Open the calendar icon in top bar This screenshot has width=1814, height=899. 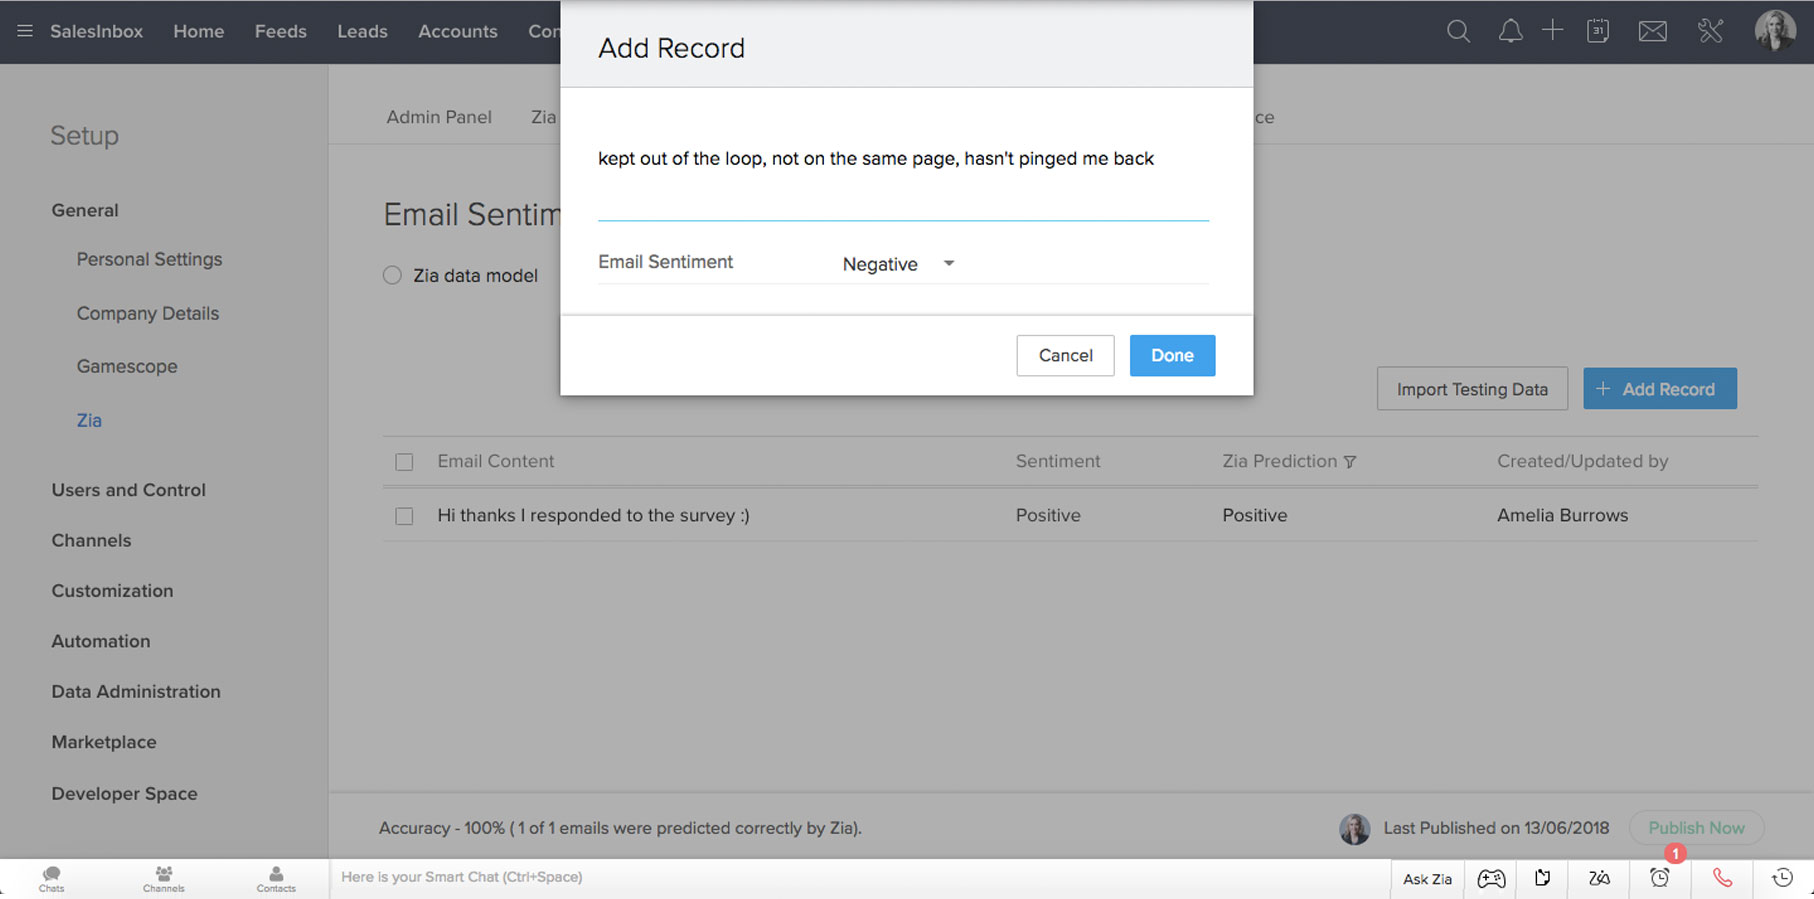[x=1598, y=31]
